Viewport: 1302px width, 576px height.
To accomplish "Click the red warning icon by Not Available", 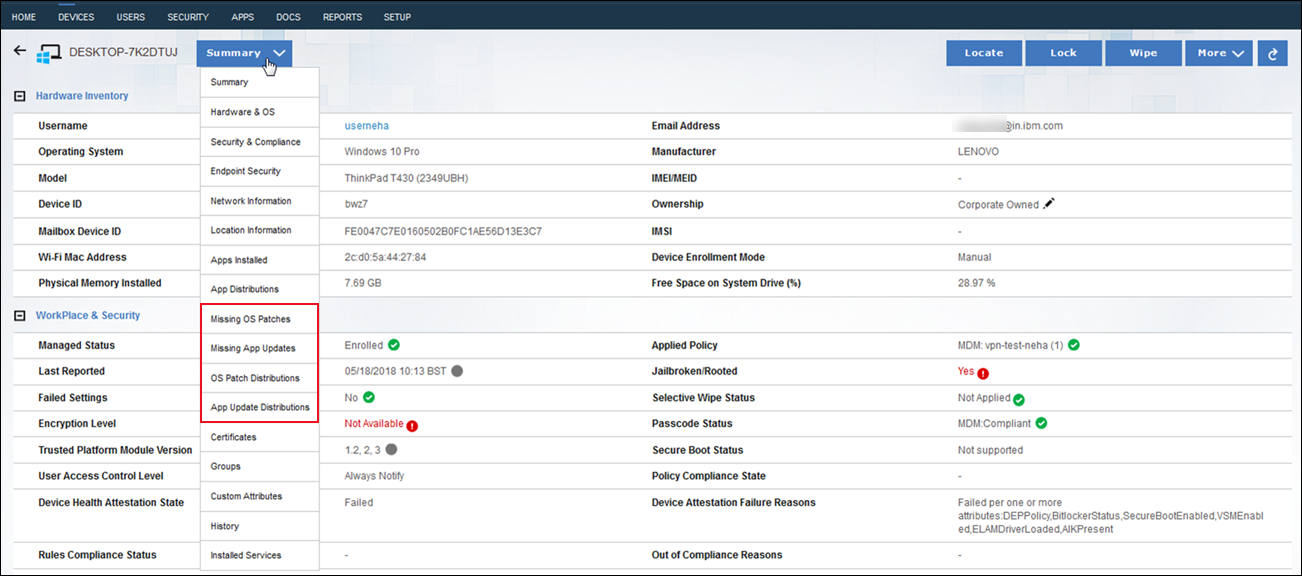I will [x=412, y=425].
